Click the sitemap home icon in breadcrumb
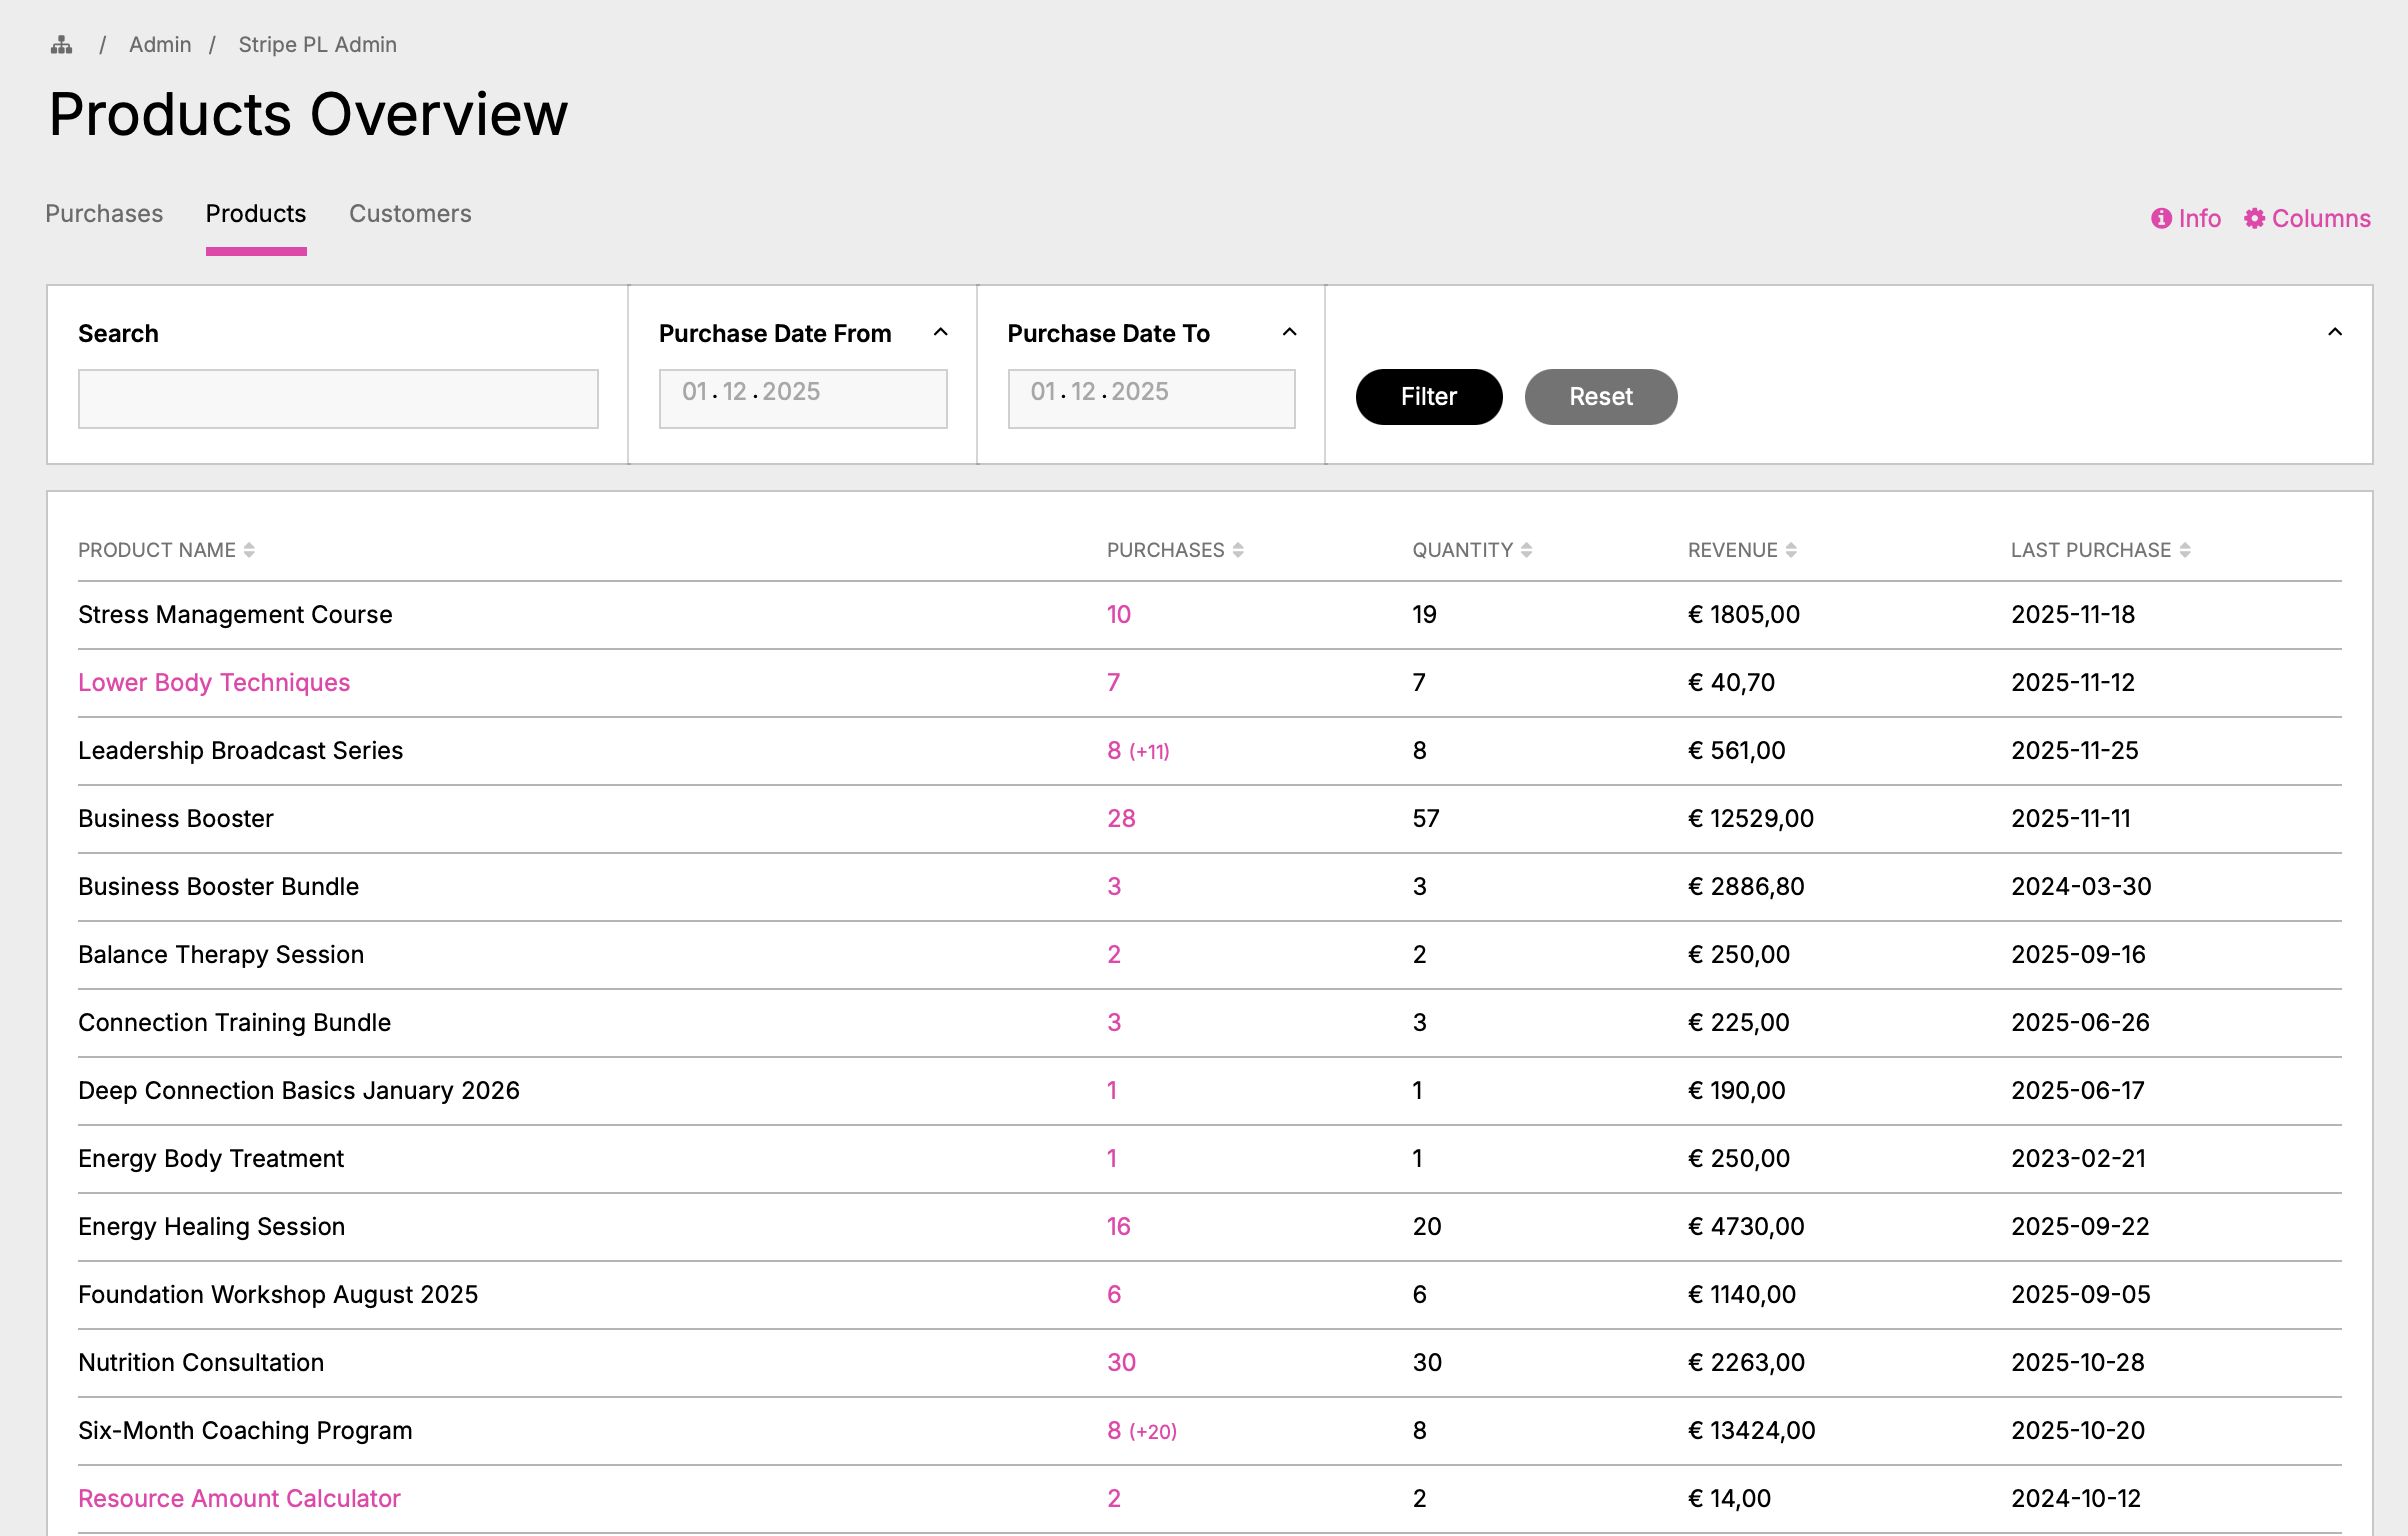This screenshot has width=2408, height=1536. [62, 45]
